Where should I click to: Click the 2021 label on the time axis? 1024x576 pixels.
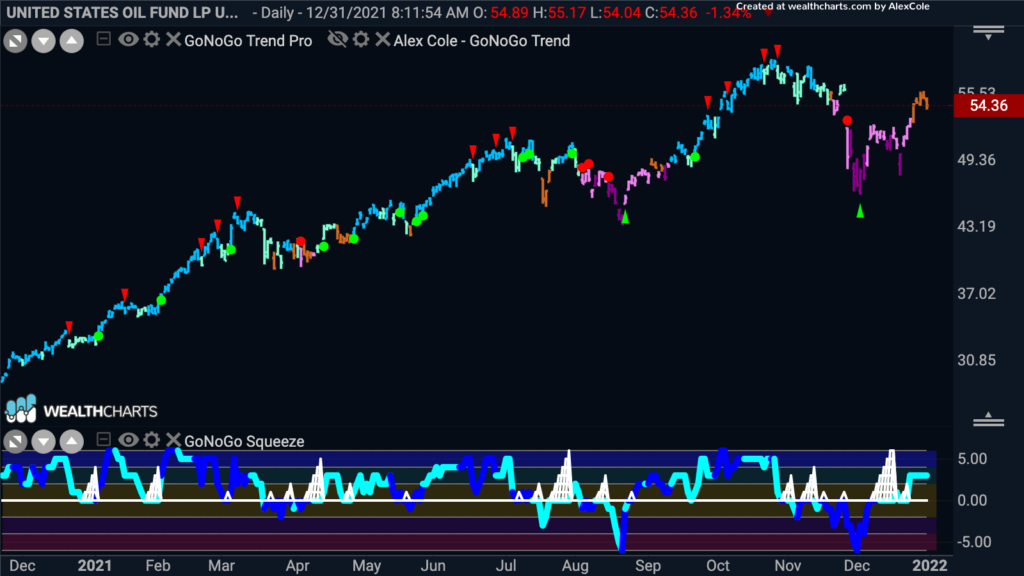coord(95,566)
